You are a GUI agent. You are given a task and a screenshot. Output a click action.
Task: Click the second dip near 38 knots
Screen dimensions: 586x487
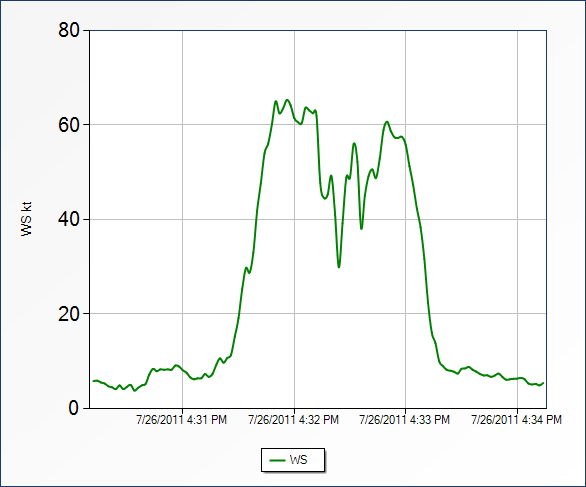click(361, 228)
